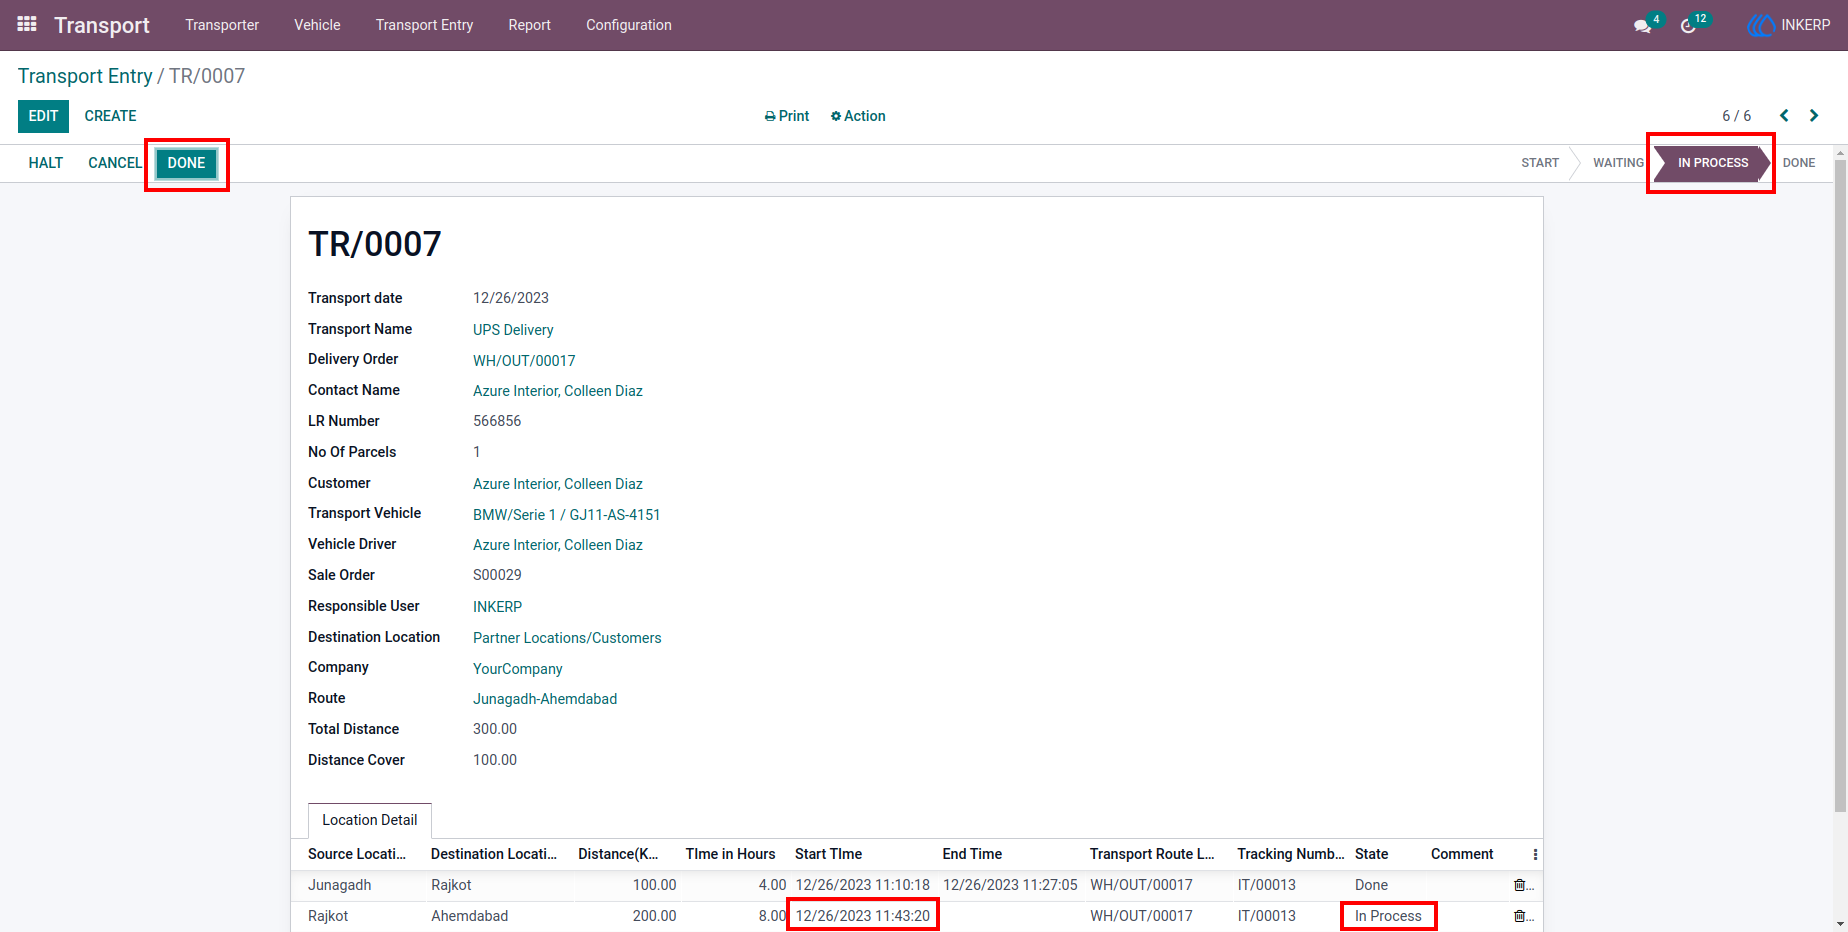Open the Report menu

529,25
